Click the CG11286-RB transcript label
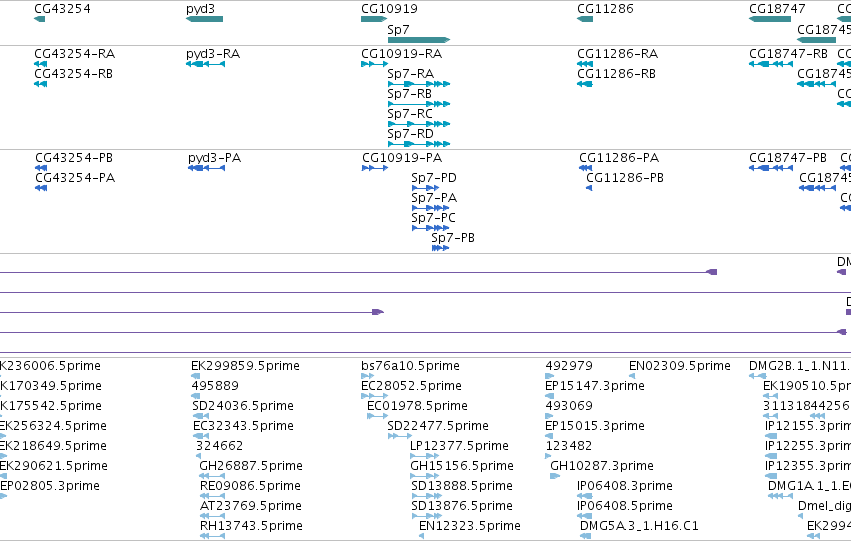Viewport: 851px width, 541px height. [616, 74]
